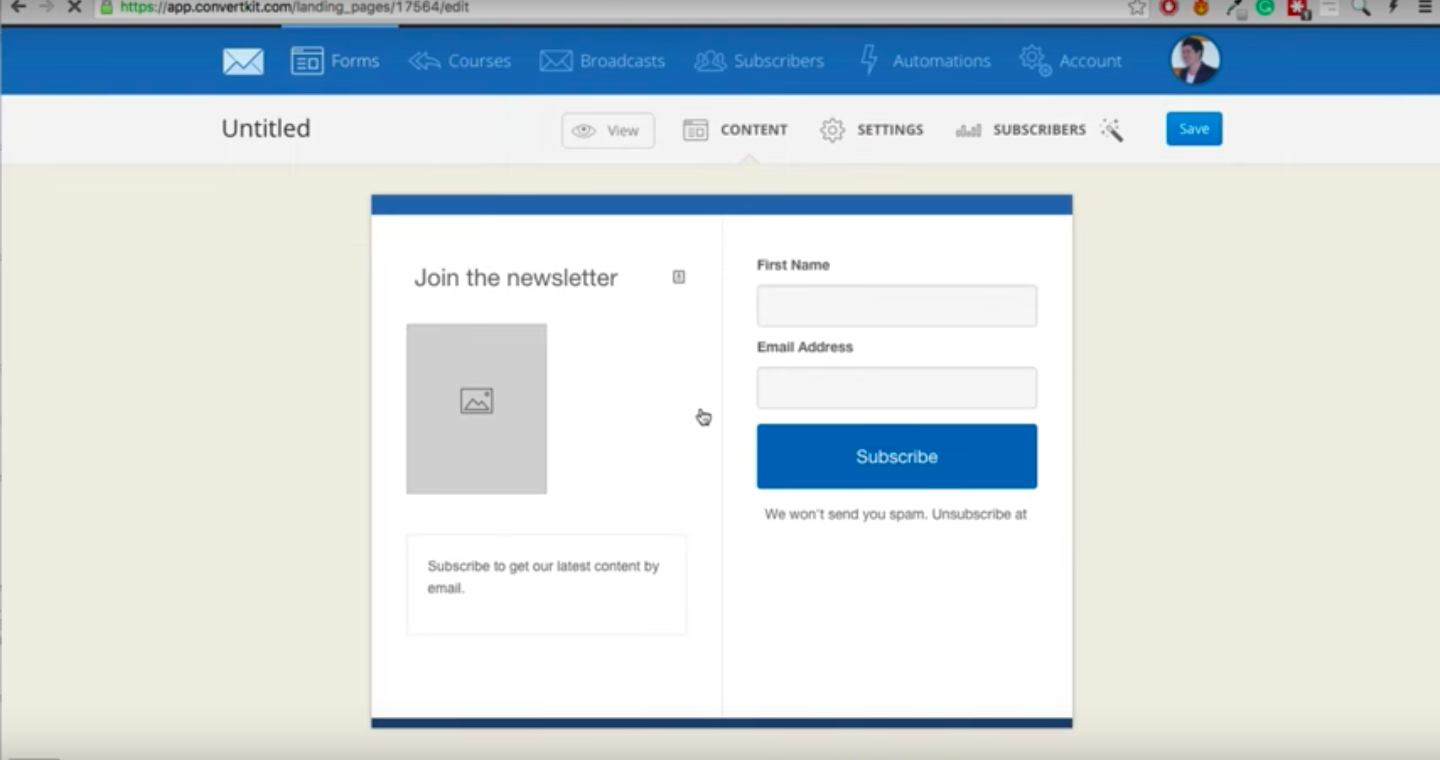The height and width of the screenshot is (760, 1440).
Task: Open the Broadcasts section
Action: [602, 61]
